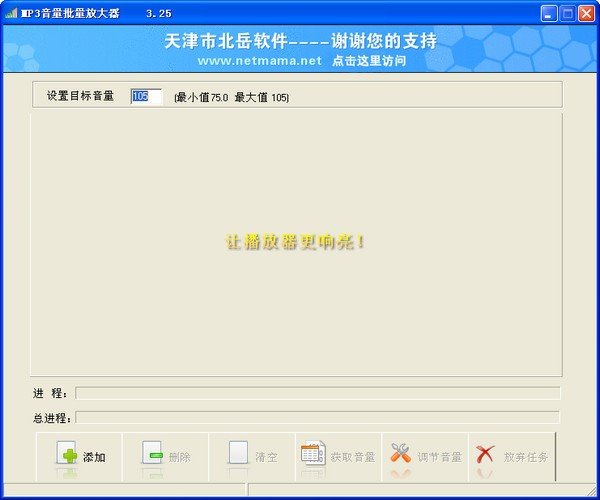Click the 点击这里访问 (click here to visit) link
This screenshot has height=500, width=600.
click(x=369, y=61)
